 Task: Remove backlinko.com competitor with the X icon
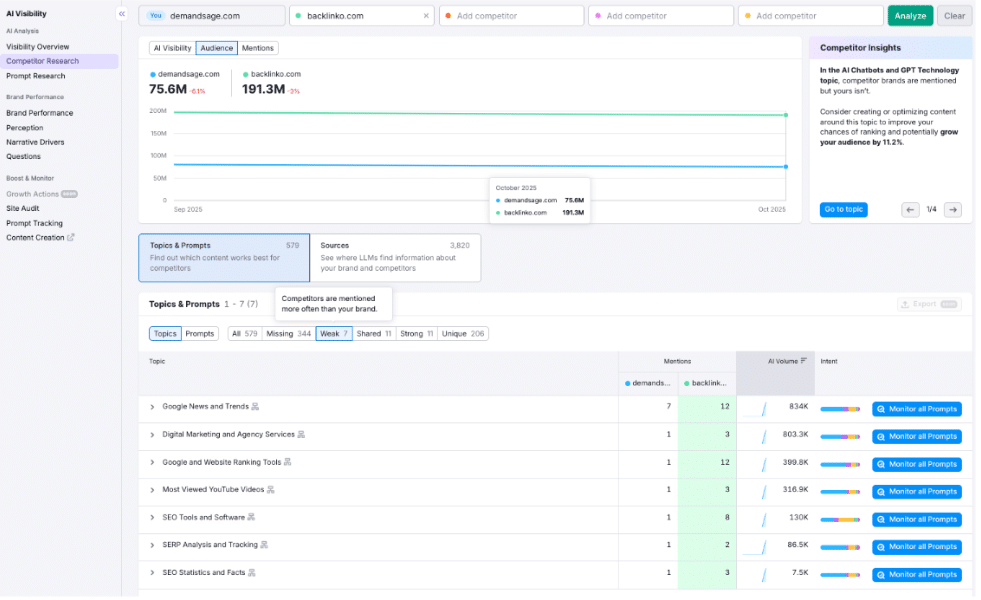pos(428,16)
